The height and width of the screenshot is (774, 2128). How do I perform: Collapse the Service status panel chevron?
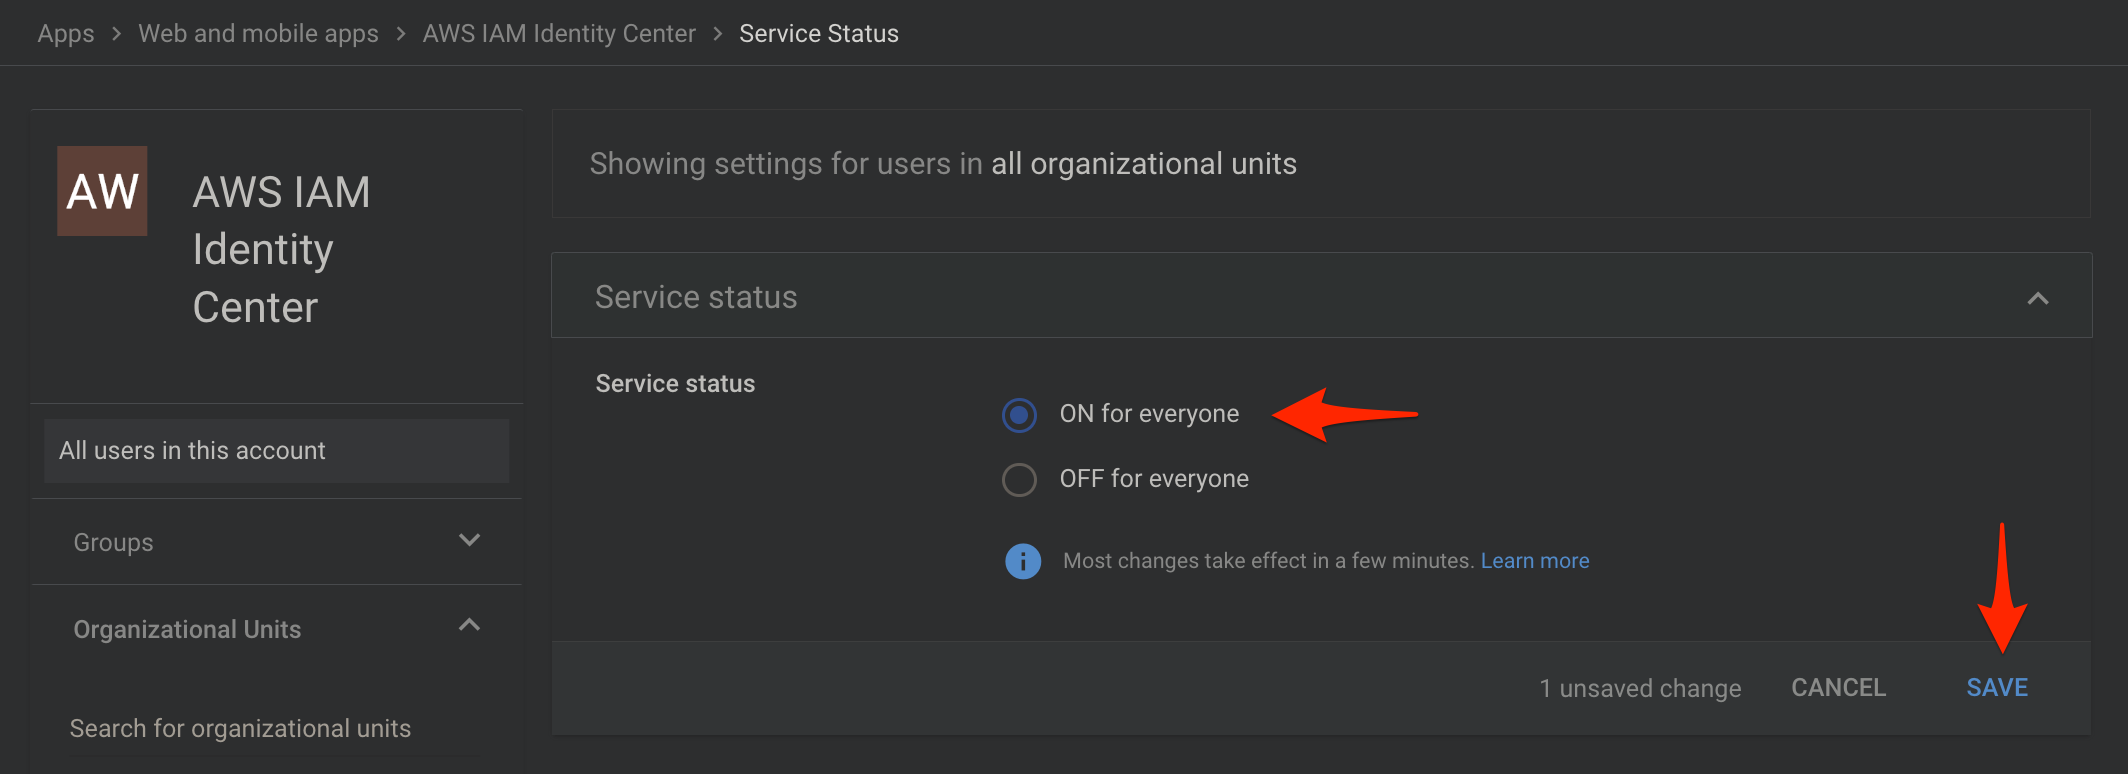2037,298
